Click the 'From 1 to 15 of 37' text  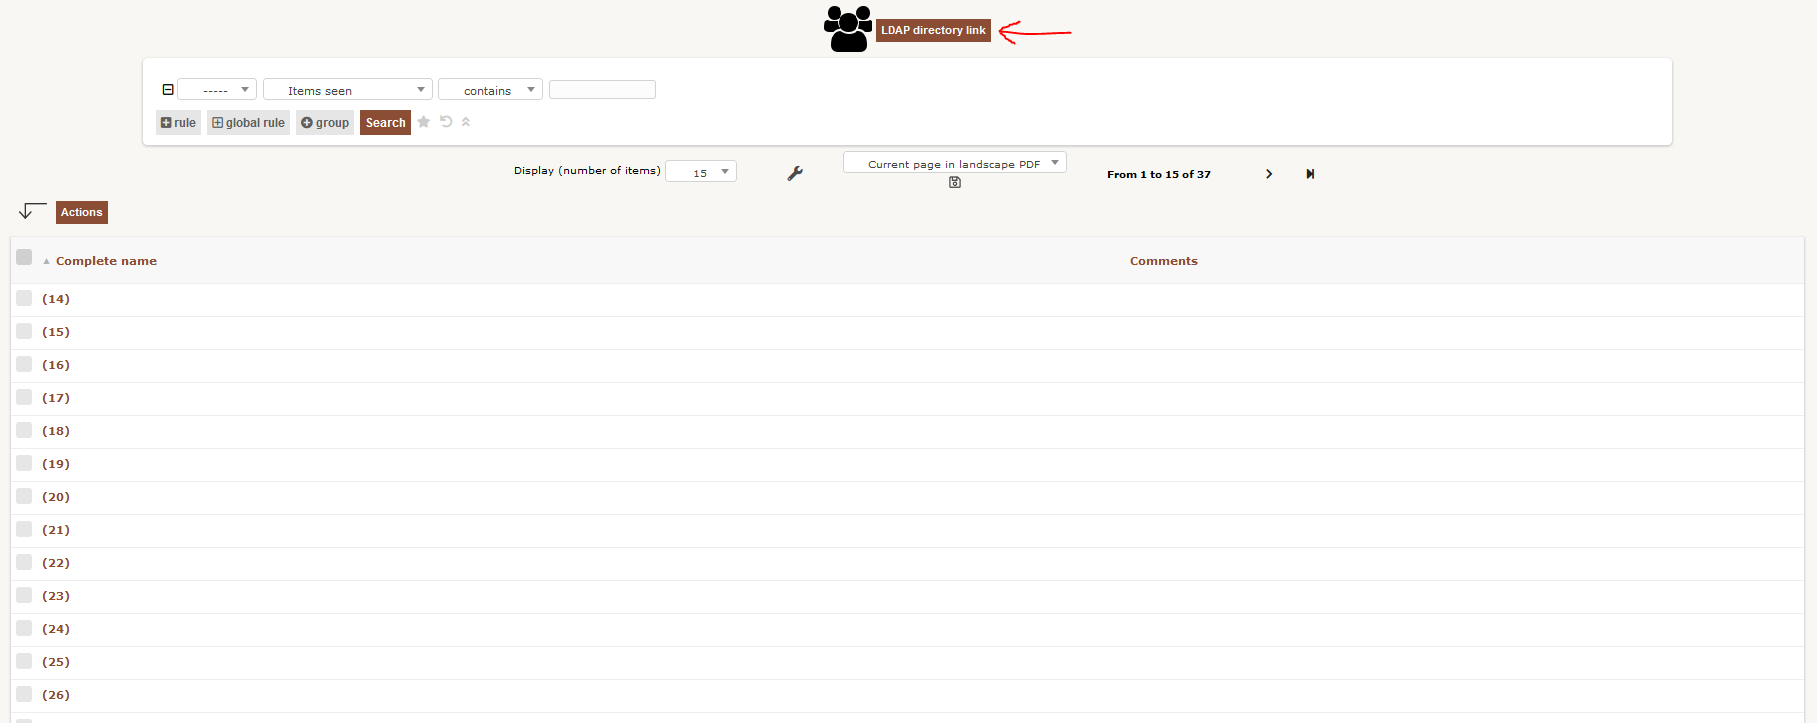[1158, 174]
